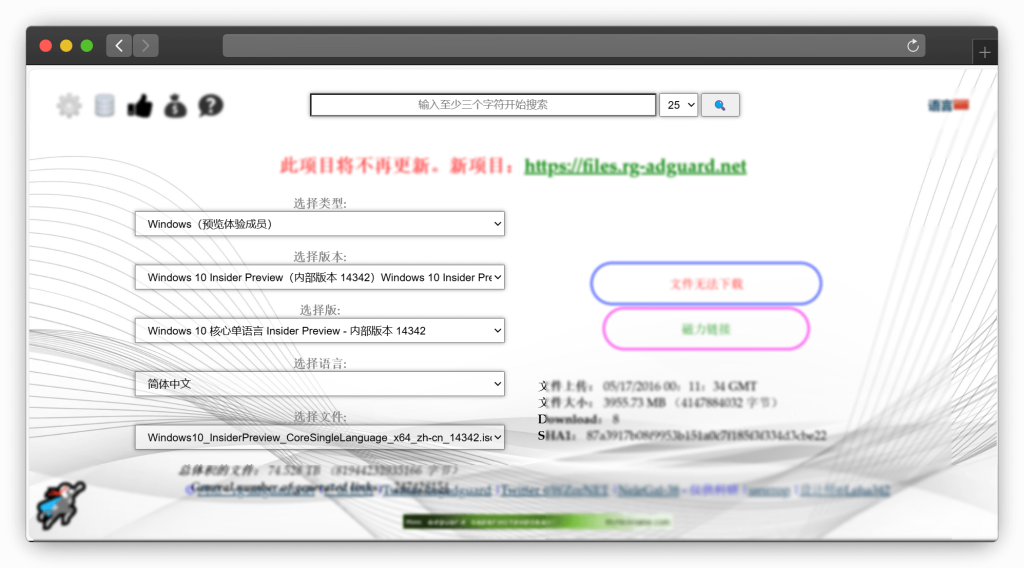
Task: Open the 选择文件 dropdown with the ISO filename
Action: tap(320, 437)
